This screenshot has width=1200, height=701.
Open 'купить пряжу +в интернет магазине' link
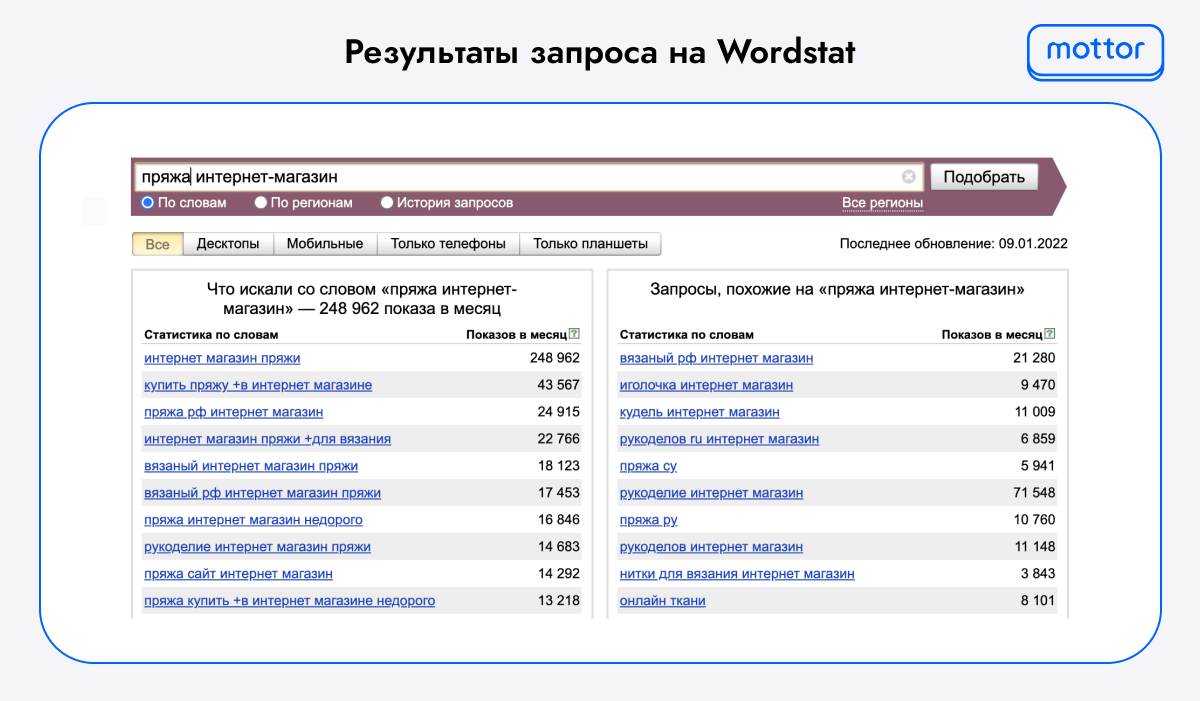click(x=258, y=385)
